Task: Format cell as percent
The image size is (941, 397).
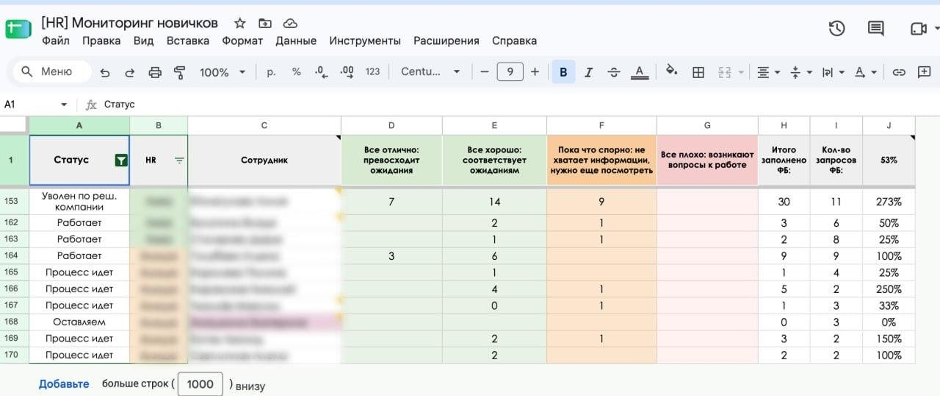Action: 296,72
